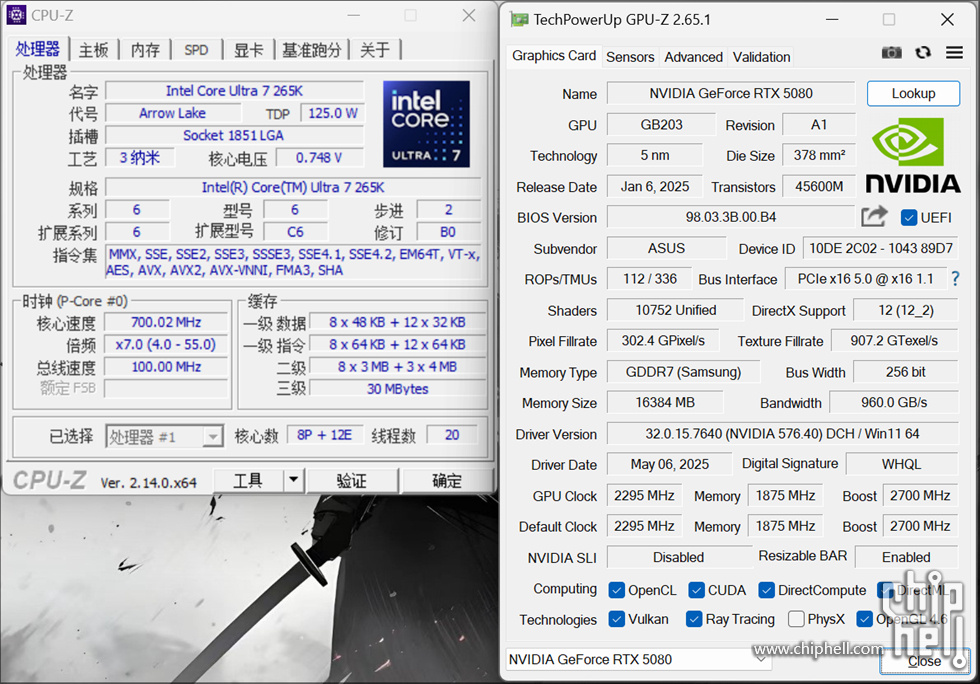Screen dimensions: 980x684
Task: Click the 确定 button in CPU-Z
Action: pos(447,480)
